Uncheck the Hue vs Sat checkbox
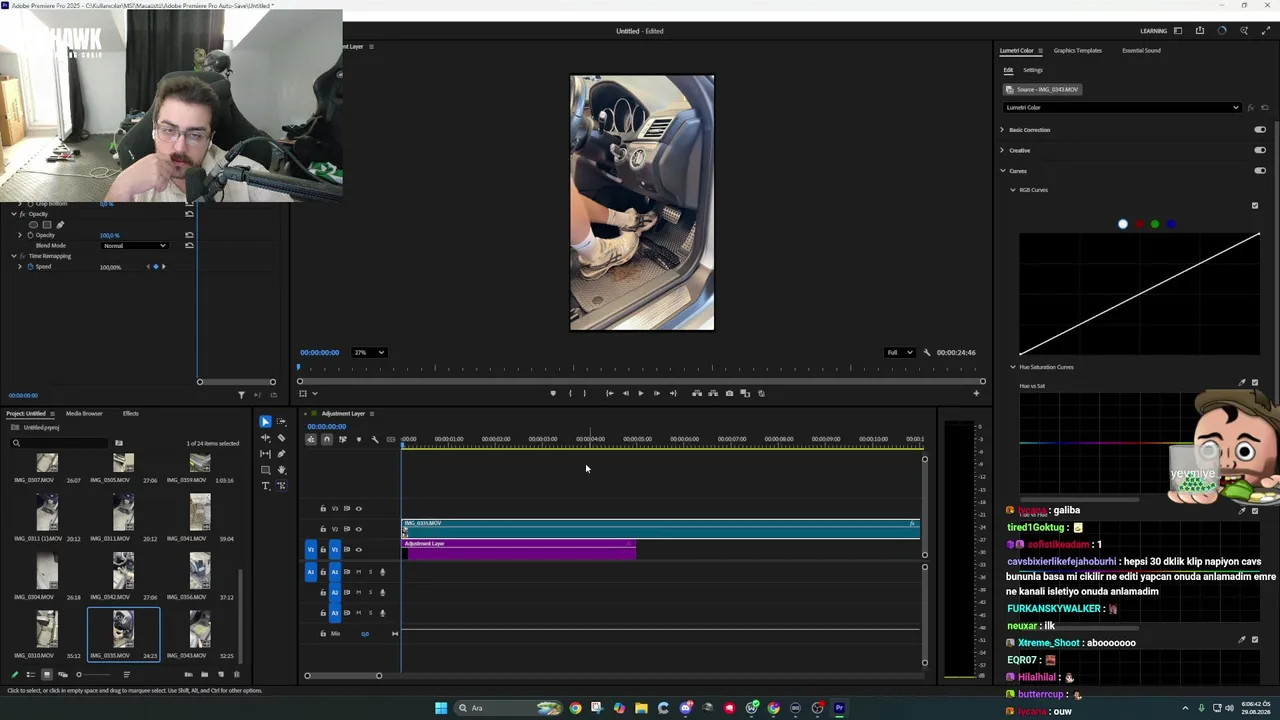The height and width of the screenshot is (720, 1280). (1255, 382)
